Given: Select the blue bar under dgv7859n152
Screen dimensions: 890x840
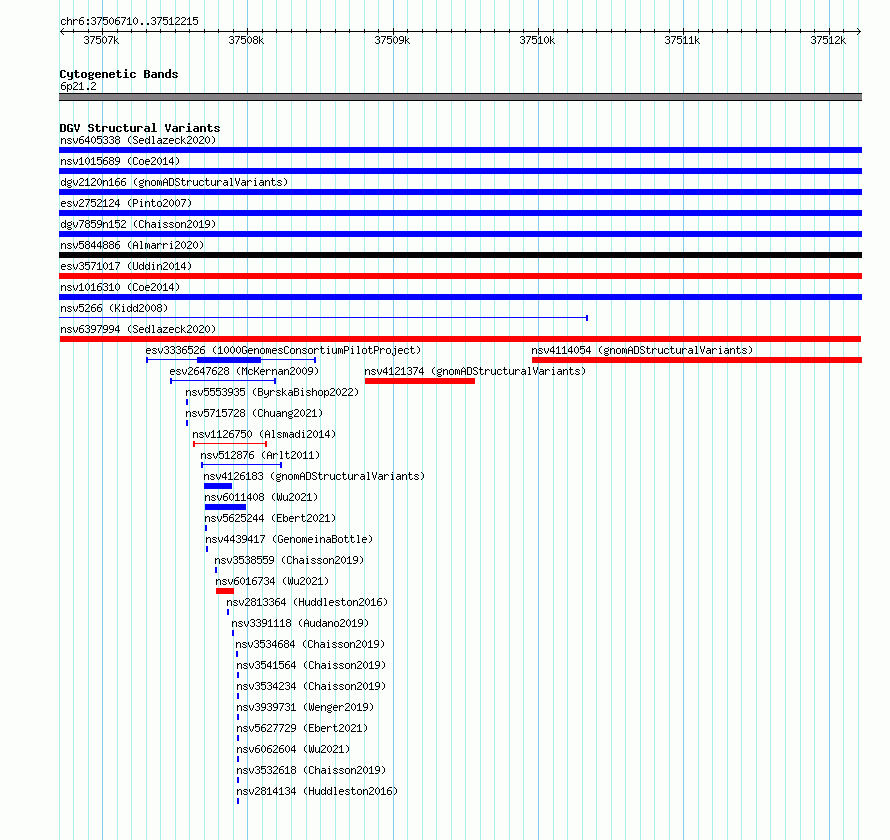Looking at the screenshot, I should [x=460, y=234].
